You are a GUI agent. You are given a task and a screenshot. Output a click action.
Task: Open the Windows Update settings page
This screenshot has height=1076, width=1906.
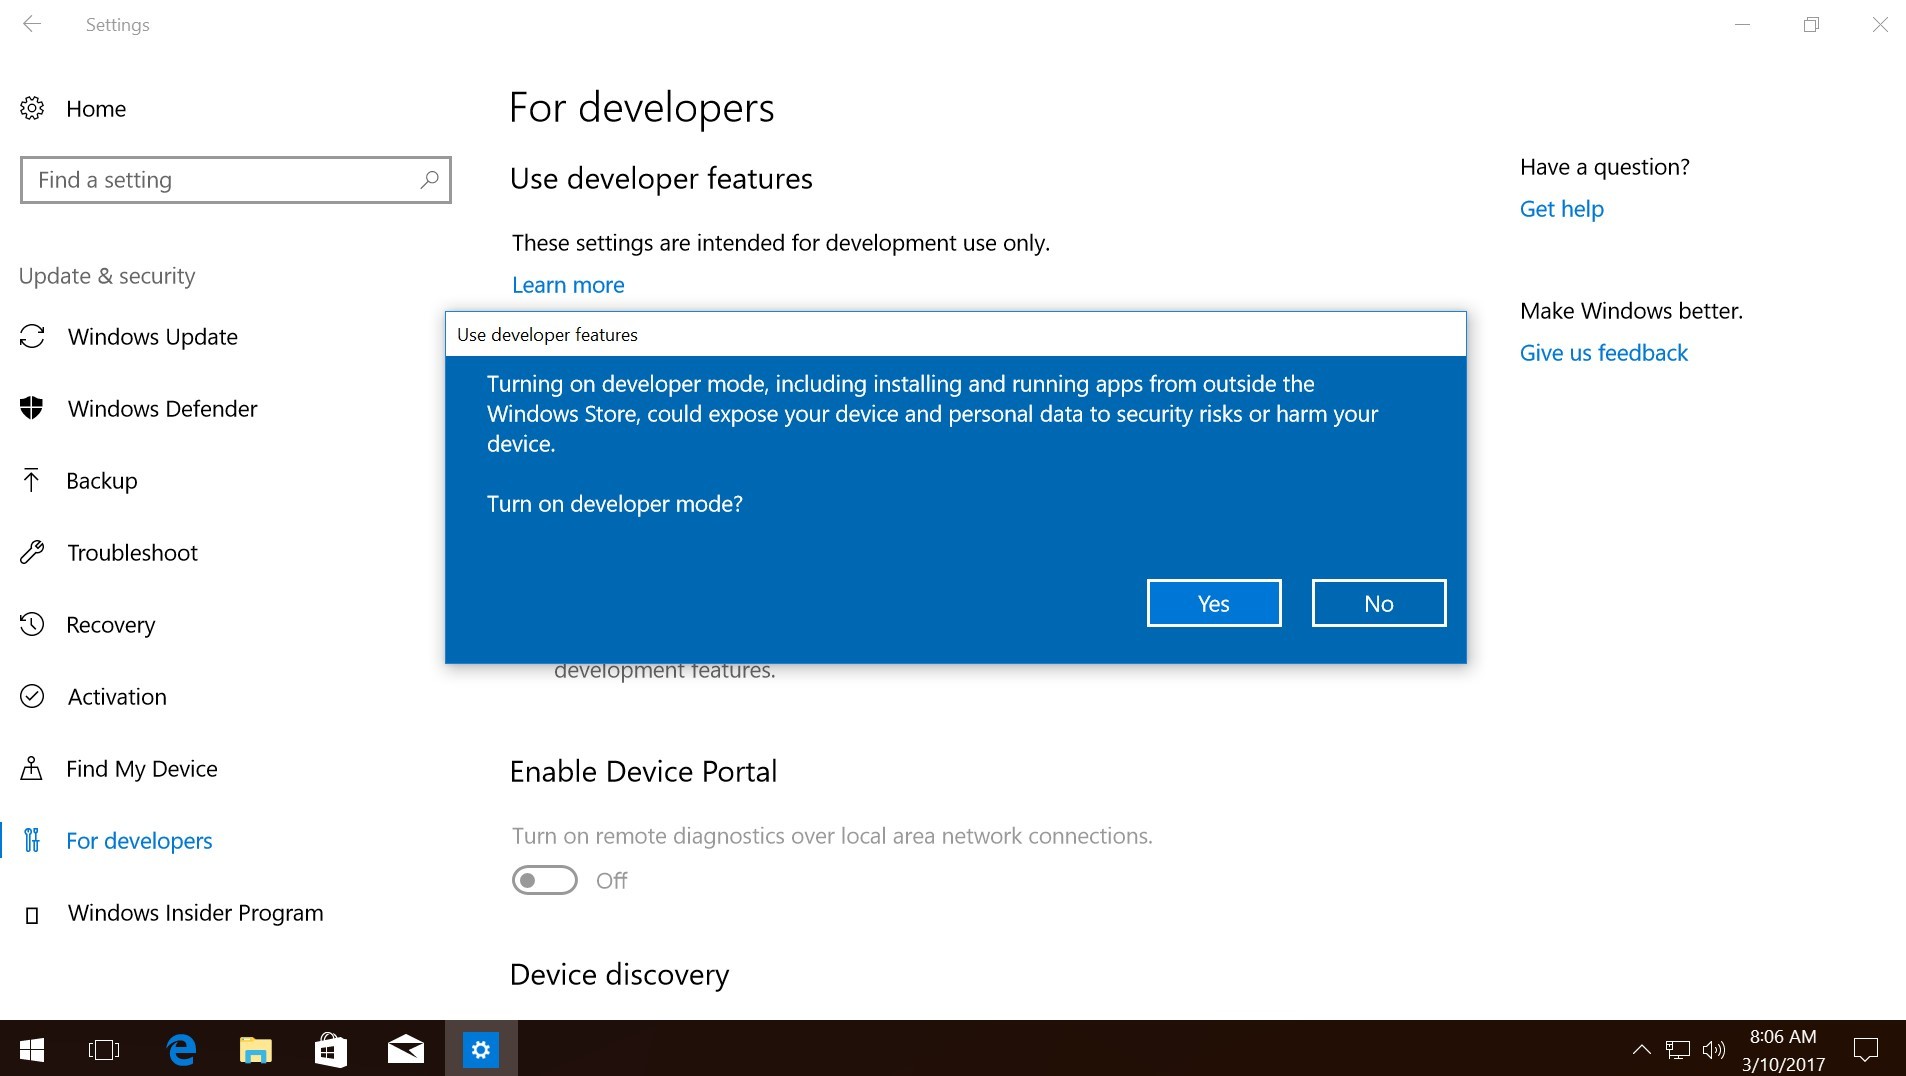click(x=152, y=337)
